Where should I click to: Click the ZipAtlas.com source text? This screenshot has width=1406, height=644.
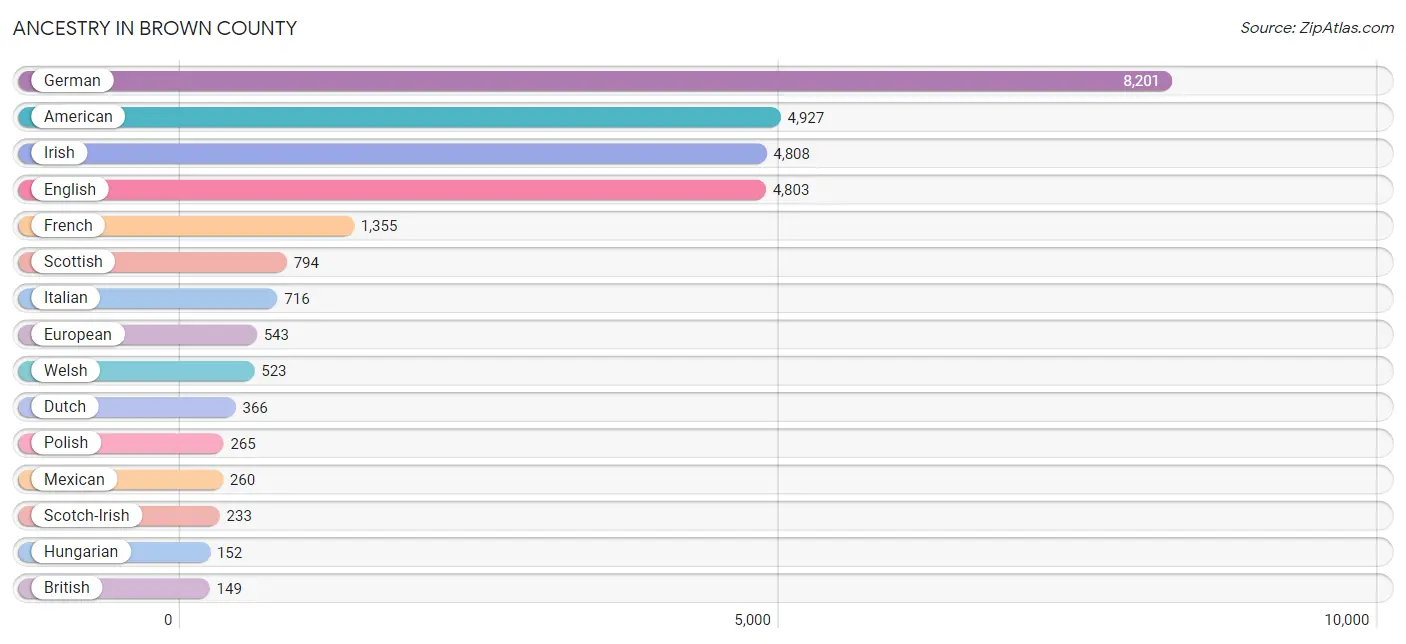coord(1317,28)
